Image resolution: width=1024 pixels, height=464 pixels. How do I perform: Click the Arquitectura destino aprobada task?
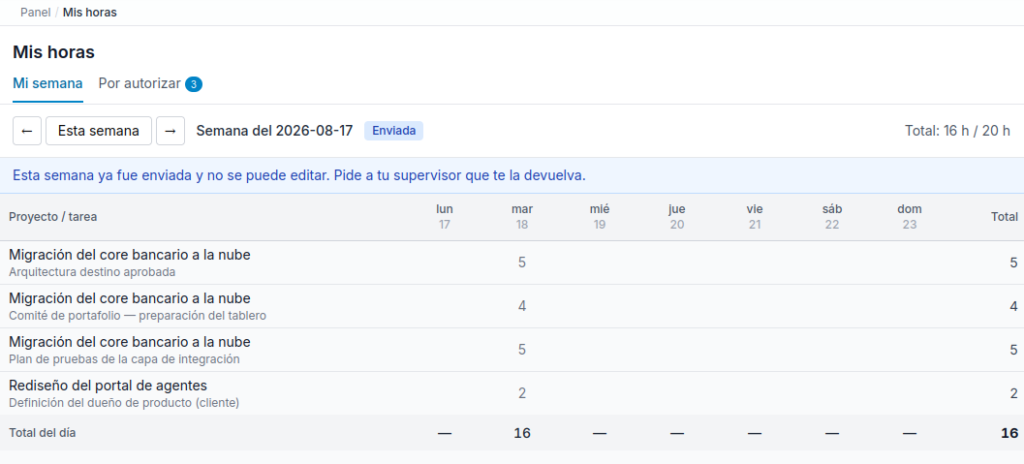point(92,272)
